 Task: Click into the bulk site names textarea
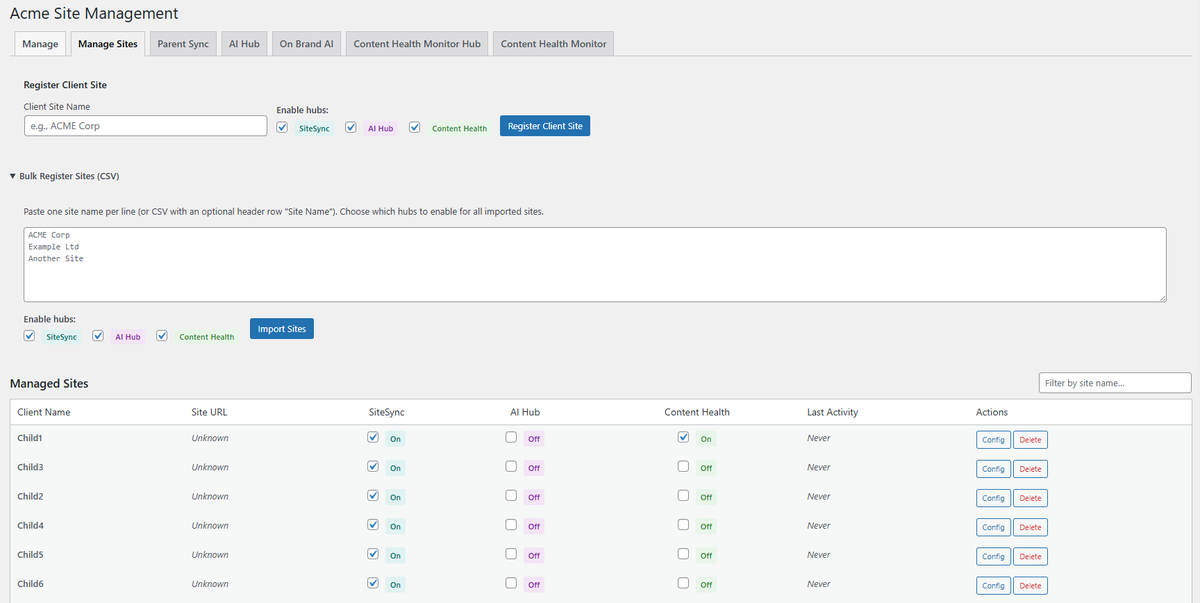click(595, 264)
